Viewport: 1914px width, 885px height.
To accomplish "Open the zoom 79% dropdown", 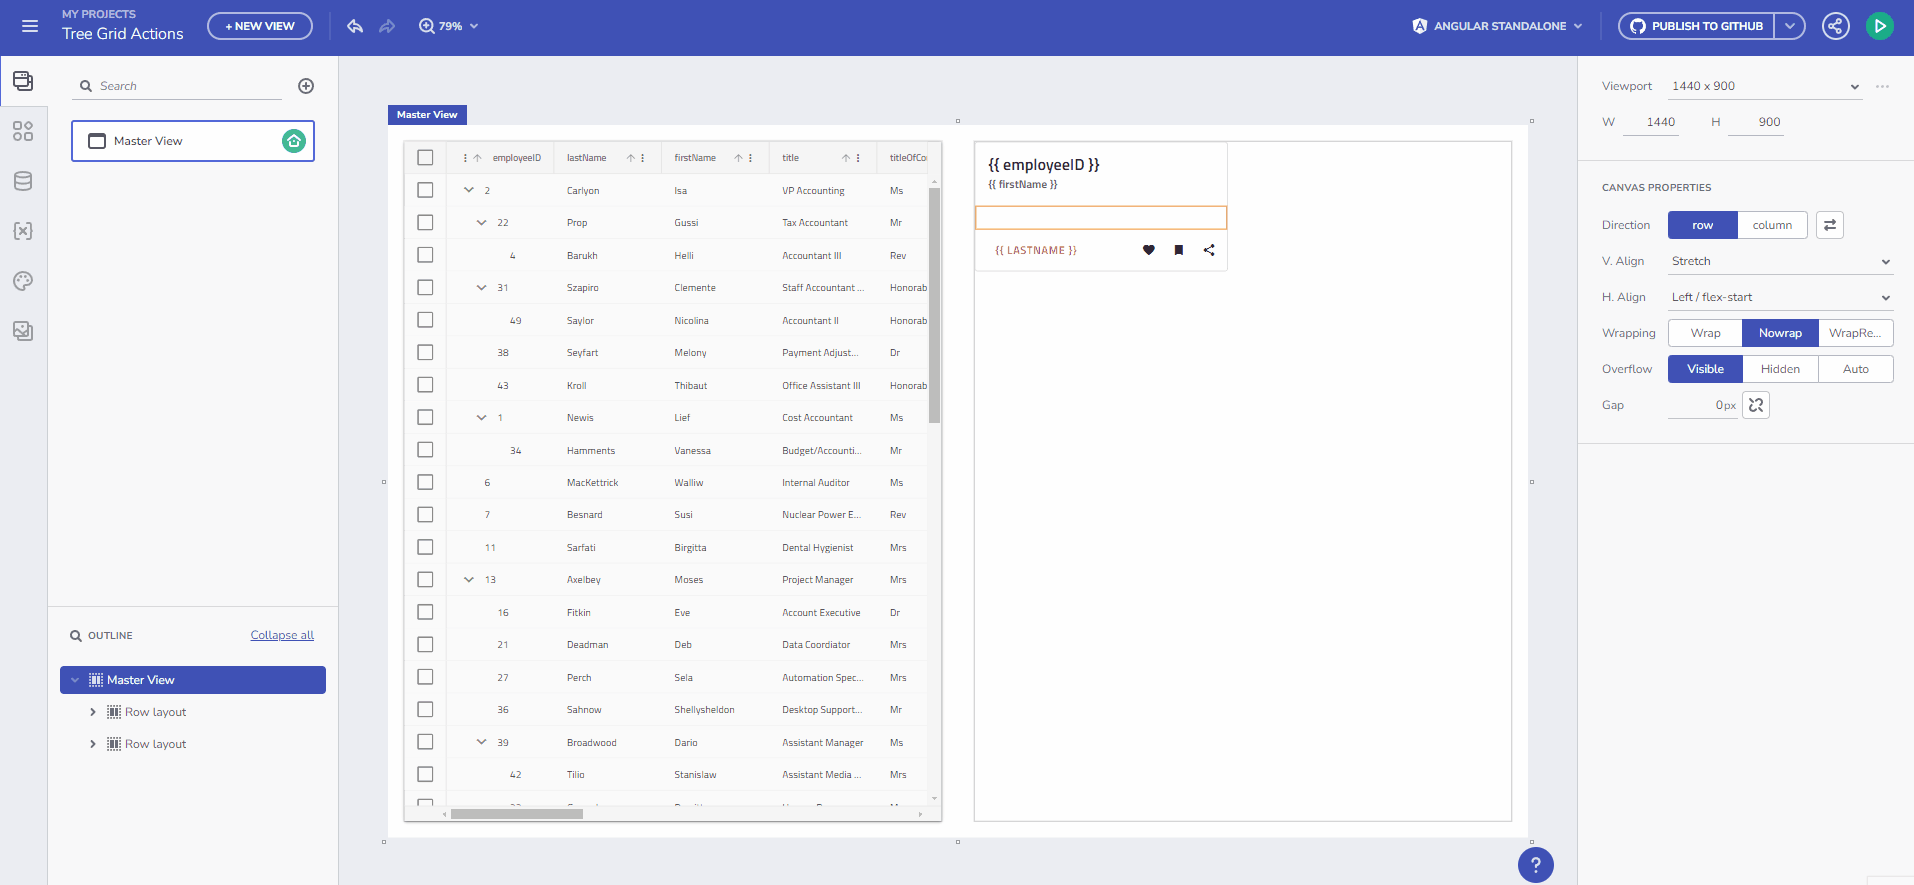I will click(449, 26).
